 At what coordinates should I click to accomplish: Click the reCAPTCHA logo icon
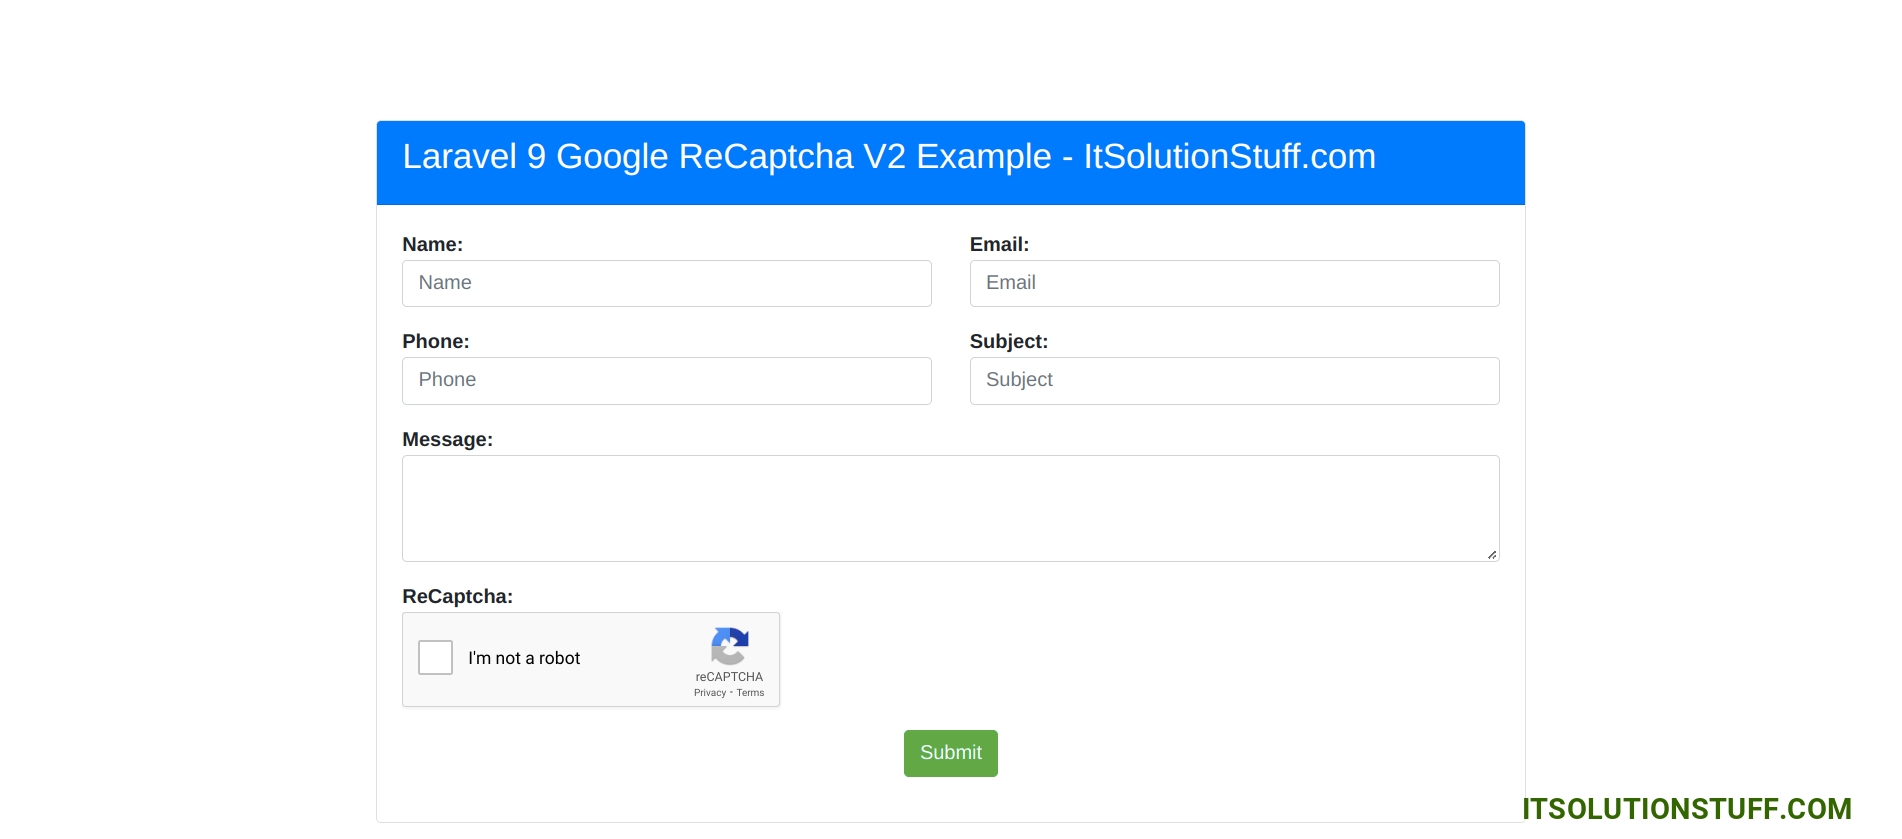tap(730, 646)
